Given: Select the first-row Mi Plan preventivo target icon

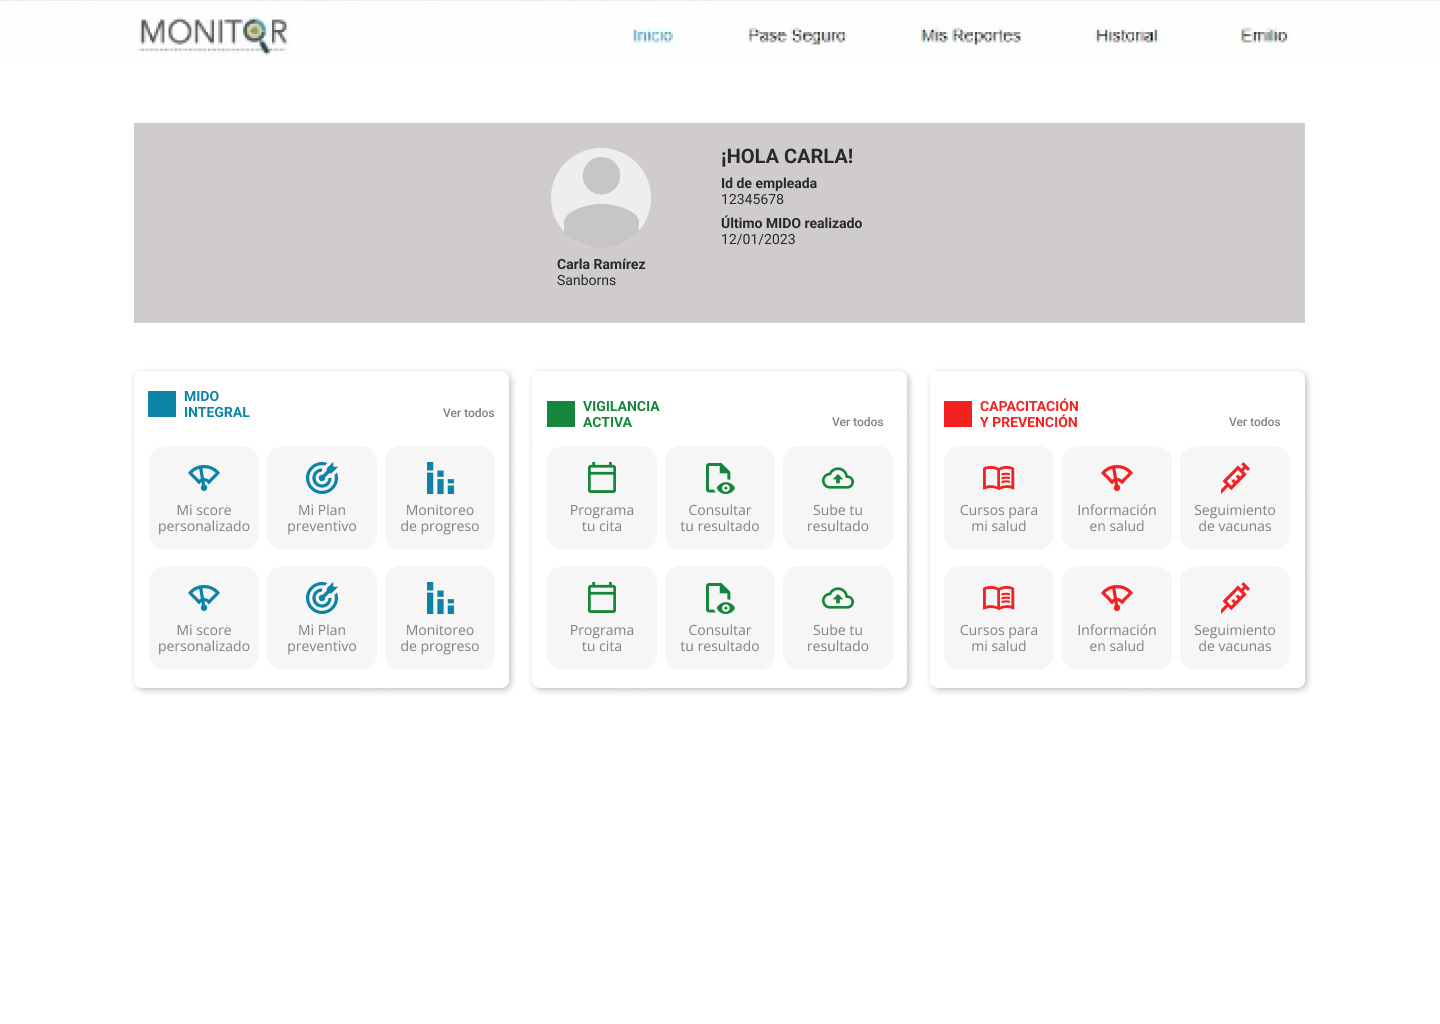Looking at the screenshot, I should (322, 478).
